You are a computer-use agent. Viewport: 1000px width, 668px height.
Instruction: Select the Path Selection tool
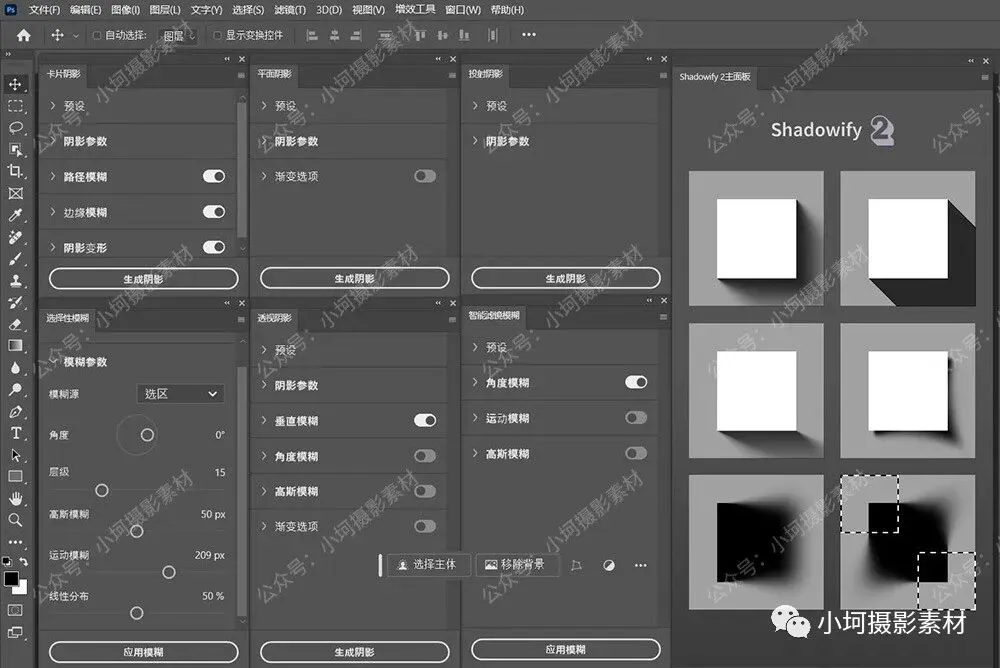[x=15, y=455]
